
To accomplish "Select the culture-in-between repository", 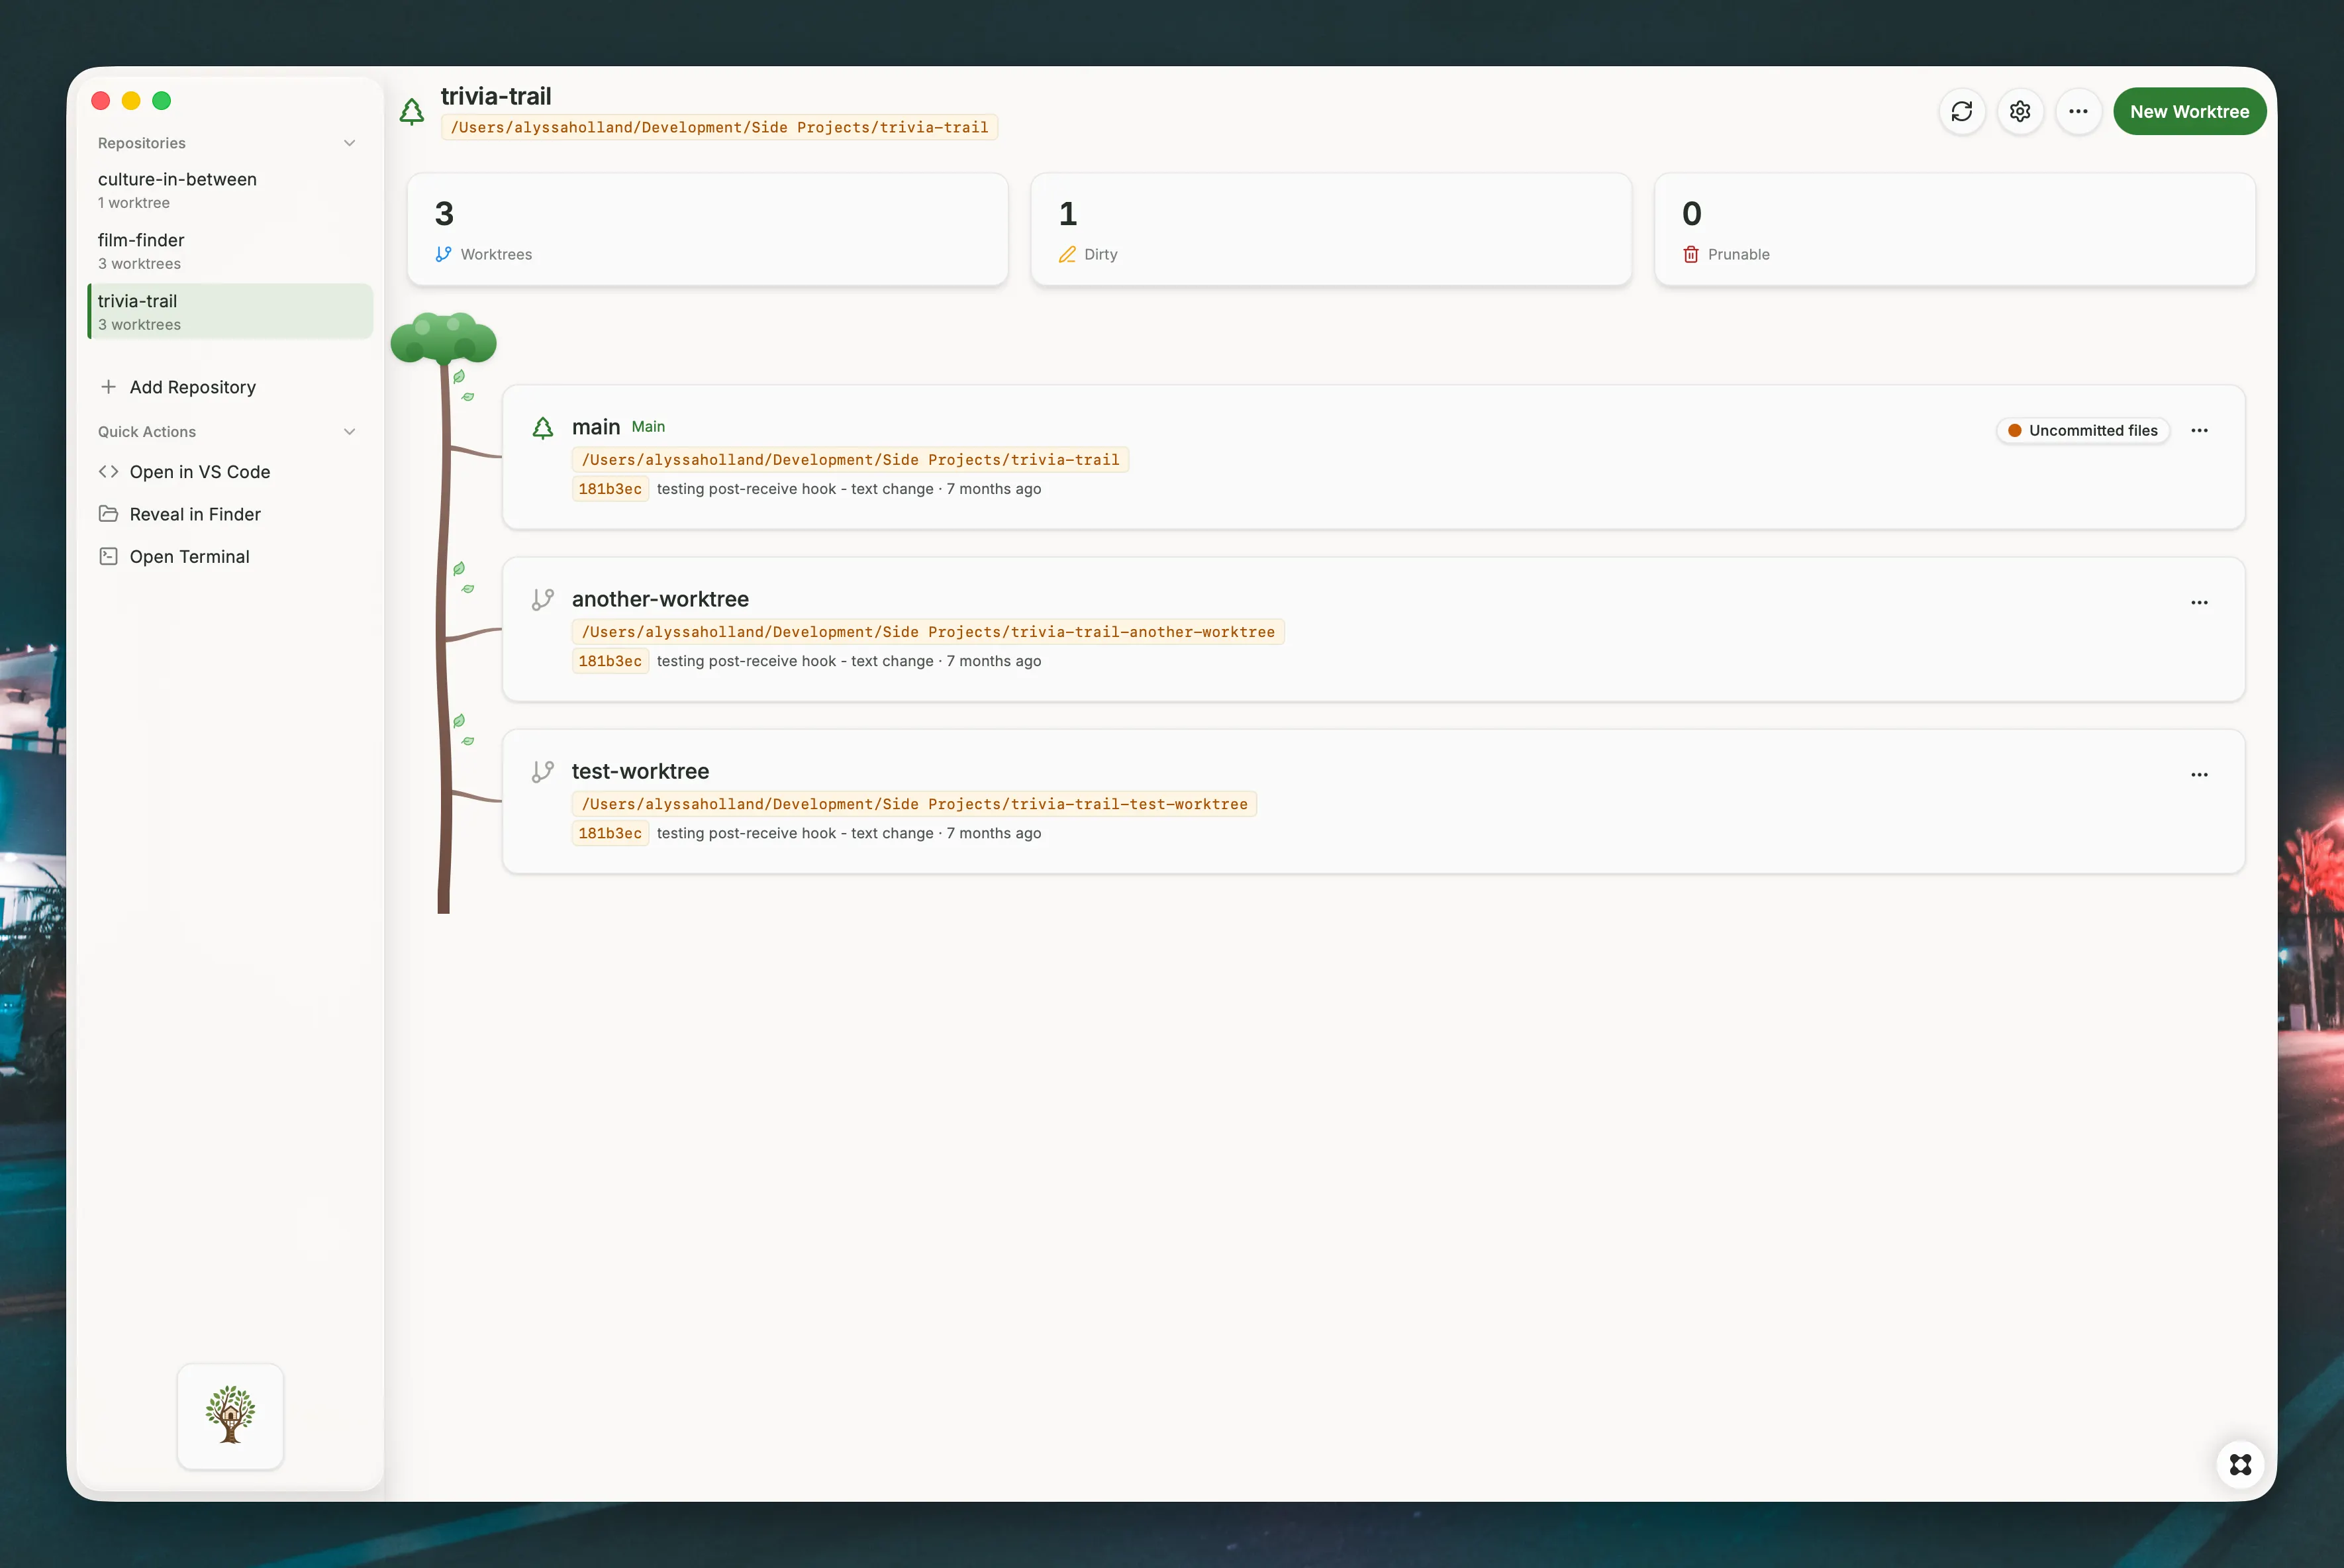I will 230,190.
